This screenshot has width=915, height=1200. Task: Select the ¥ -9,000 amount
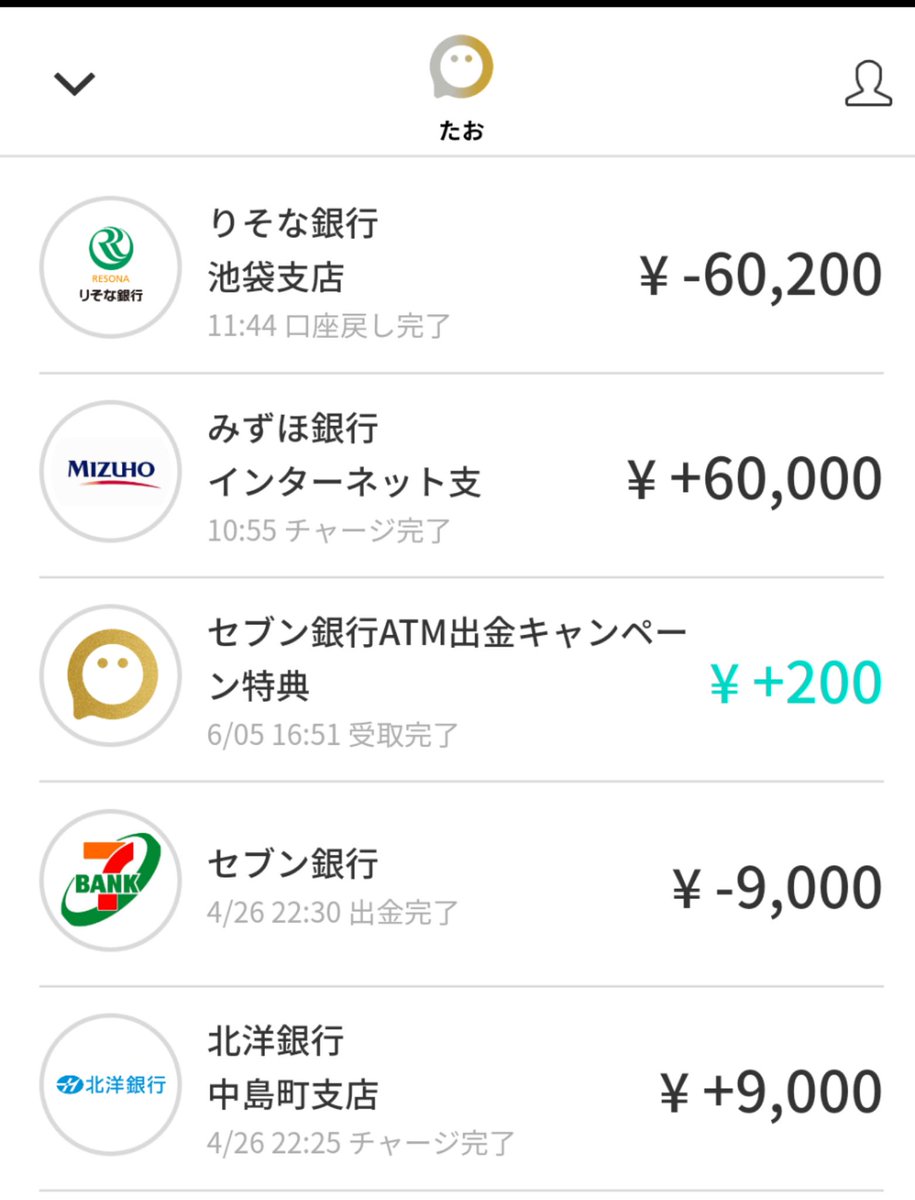[777, 888]
